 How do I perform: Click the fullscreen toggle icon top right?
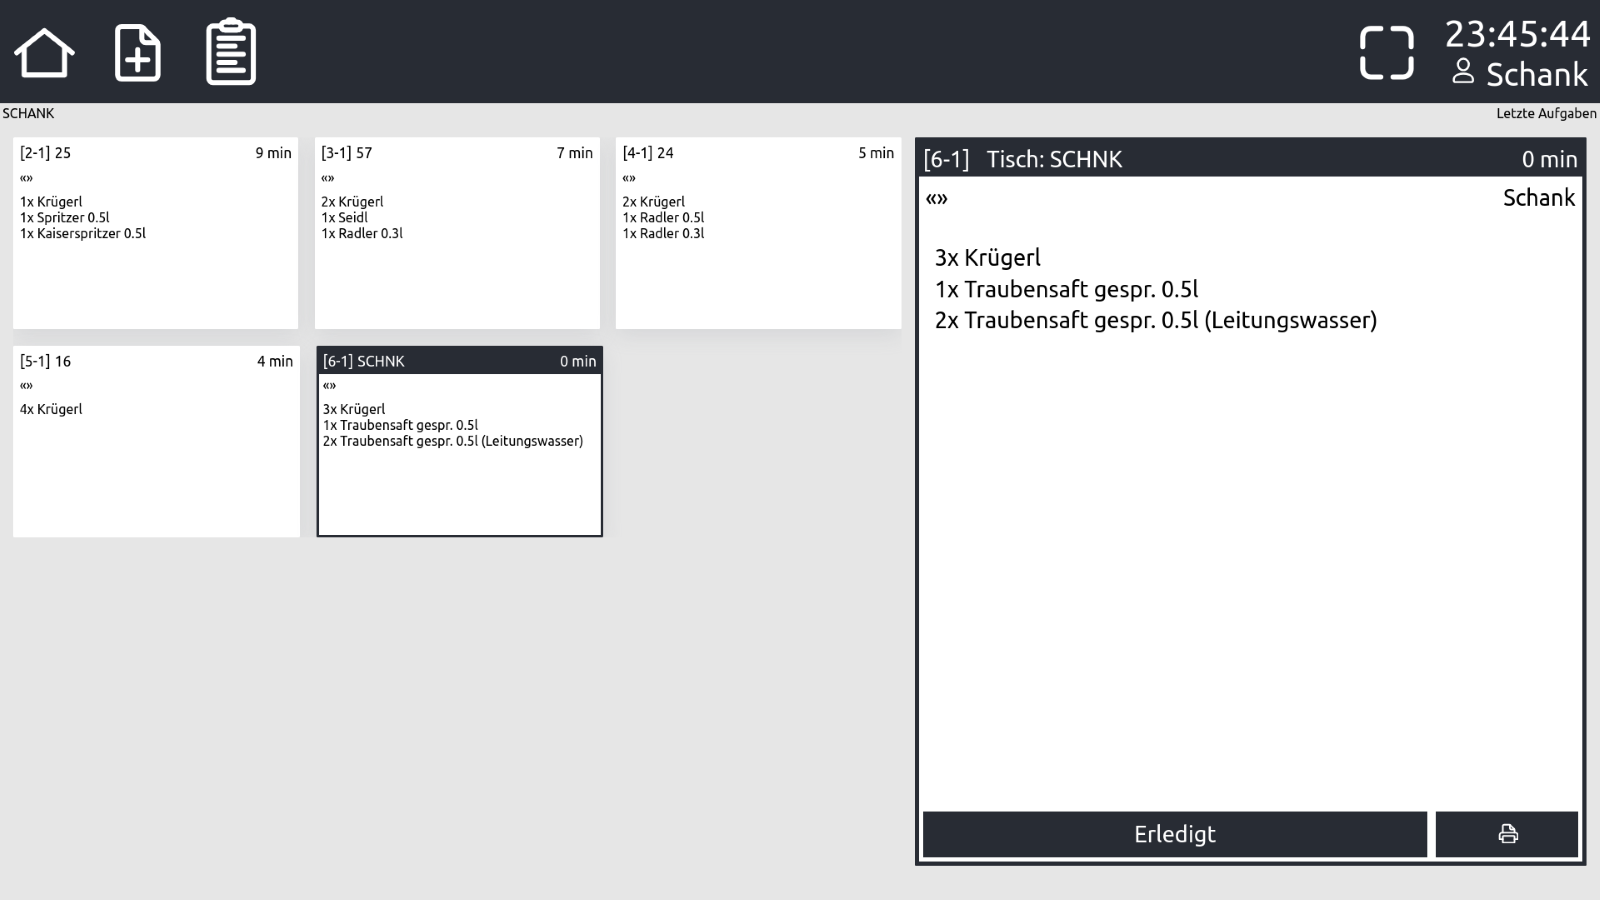click(x=1388, y=50)
